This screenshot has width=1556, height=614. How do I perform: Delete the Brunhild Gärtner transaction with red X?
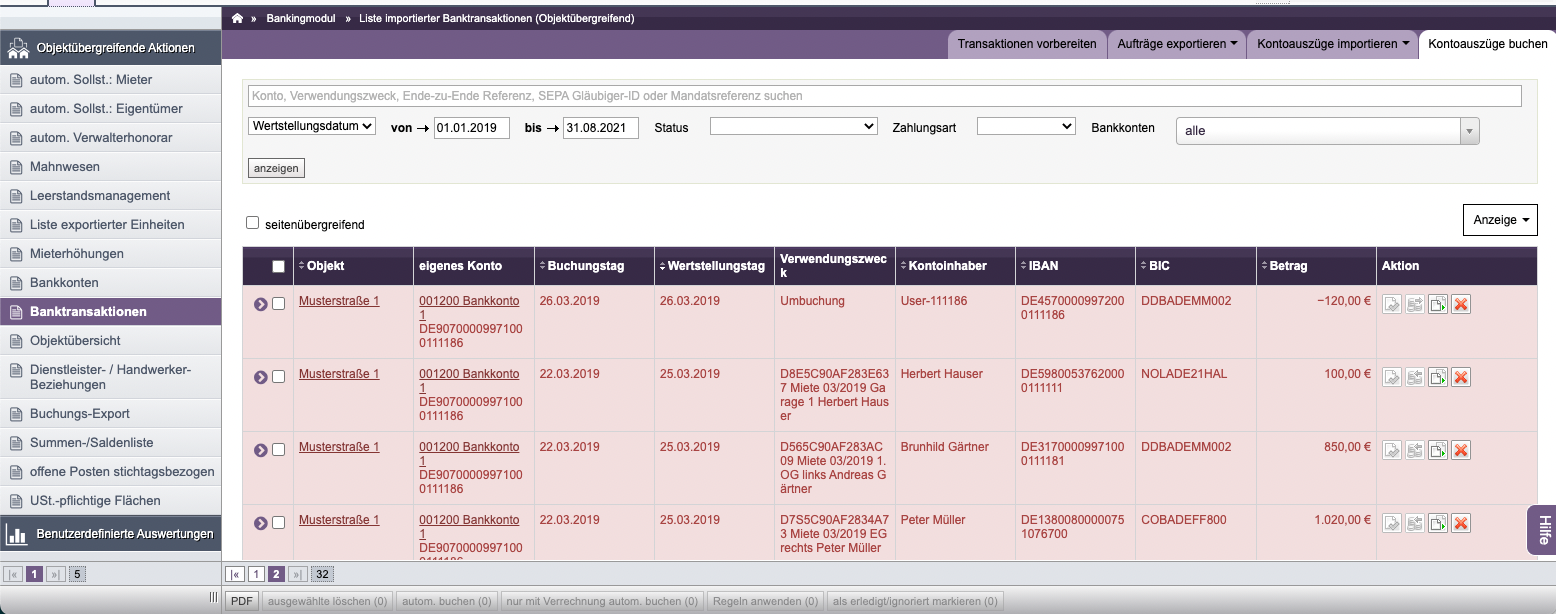pyautogui.click(x=1461, y=450)
